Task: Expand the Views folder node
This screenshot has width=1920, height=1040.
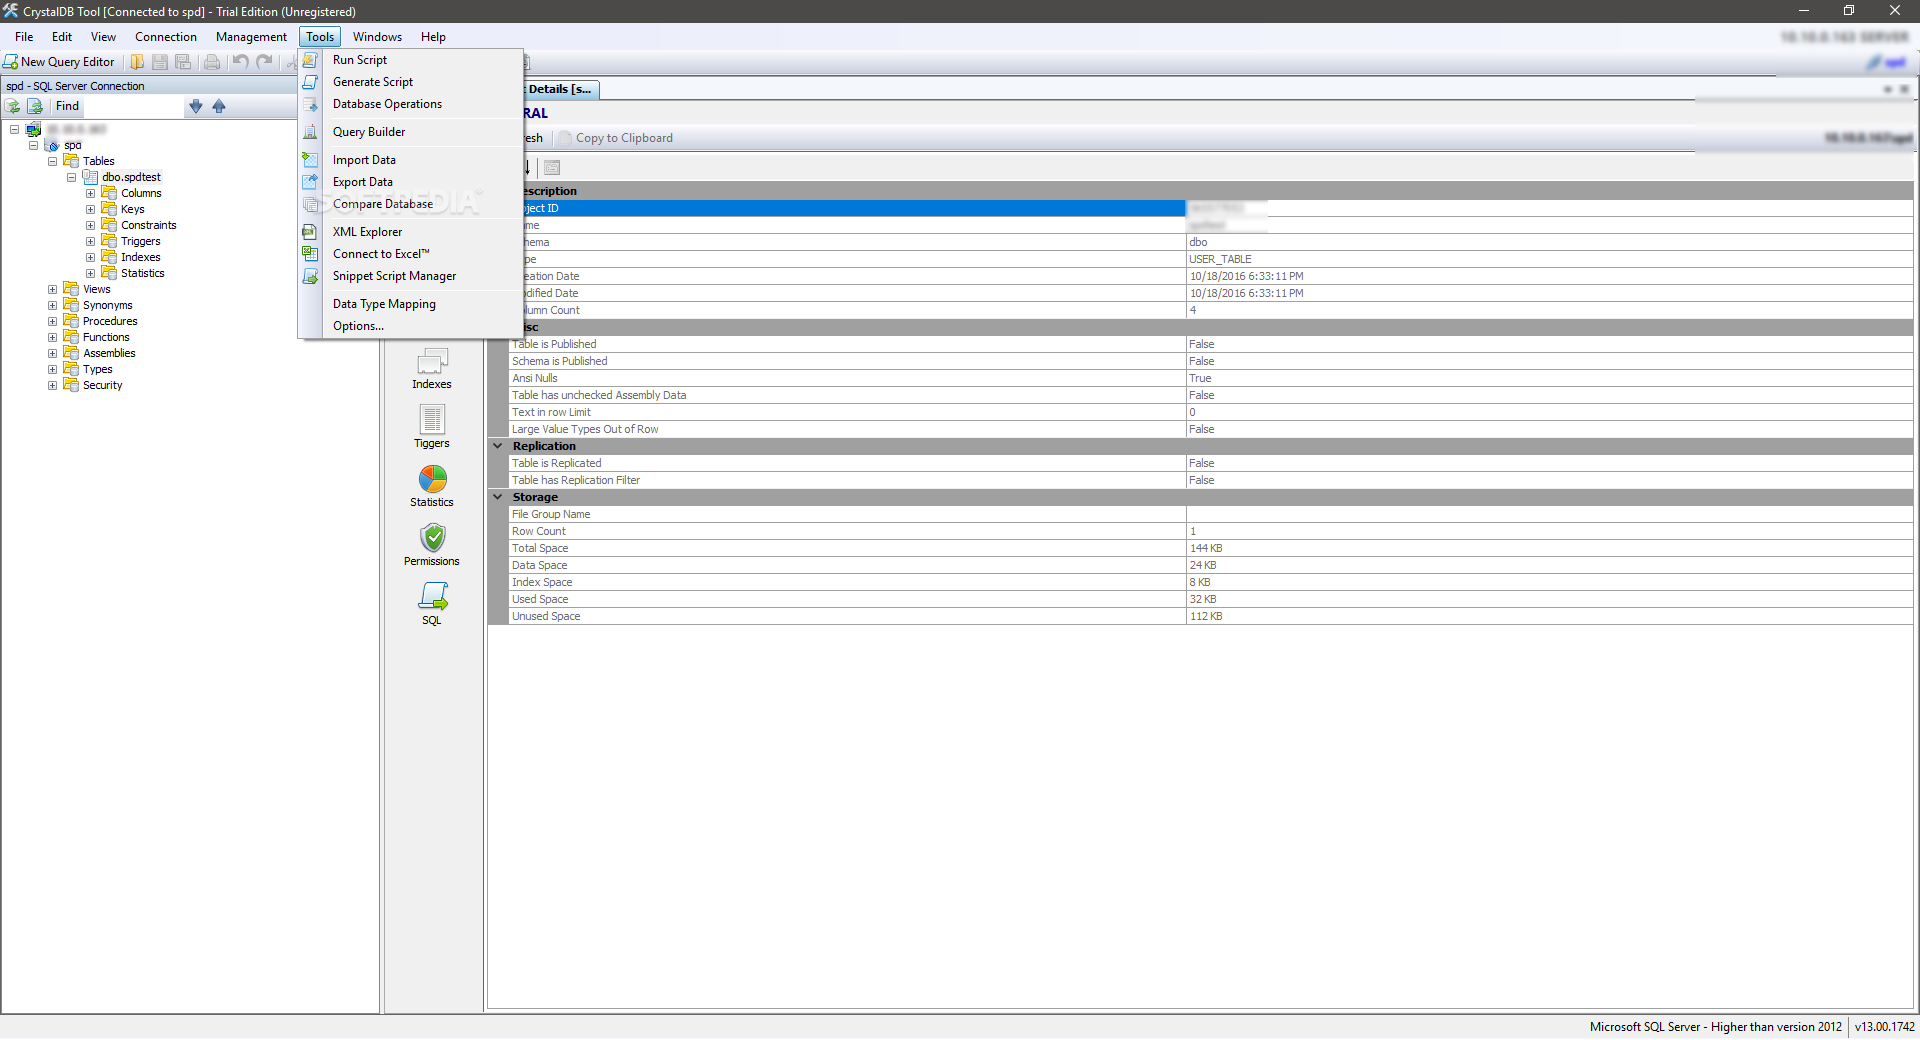Action: 52,289
